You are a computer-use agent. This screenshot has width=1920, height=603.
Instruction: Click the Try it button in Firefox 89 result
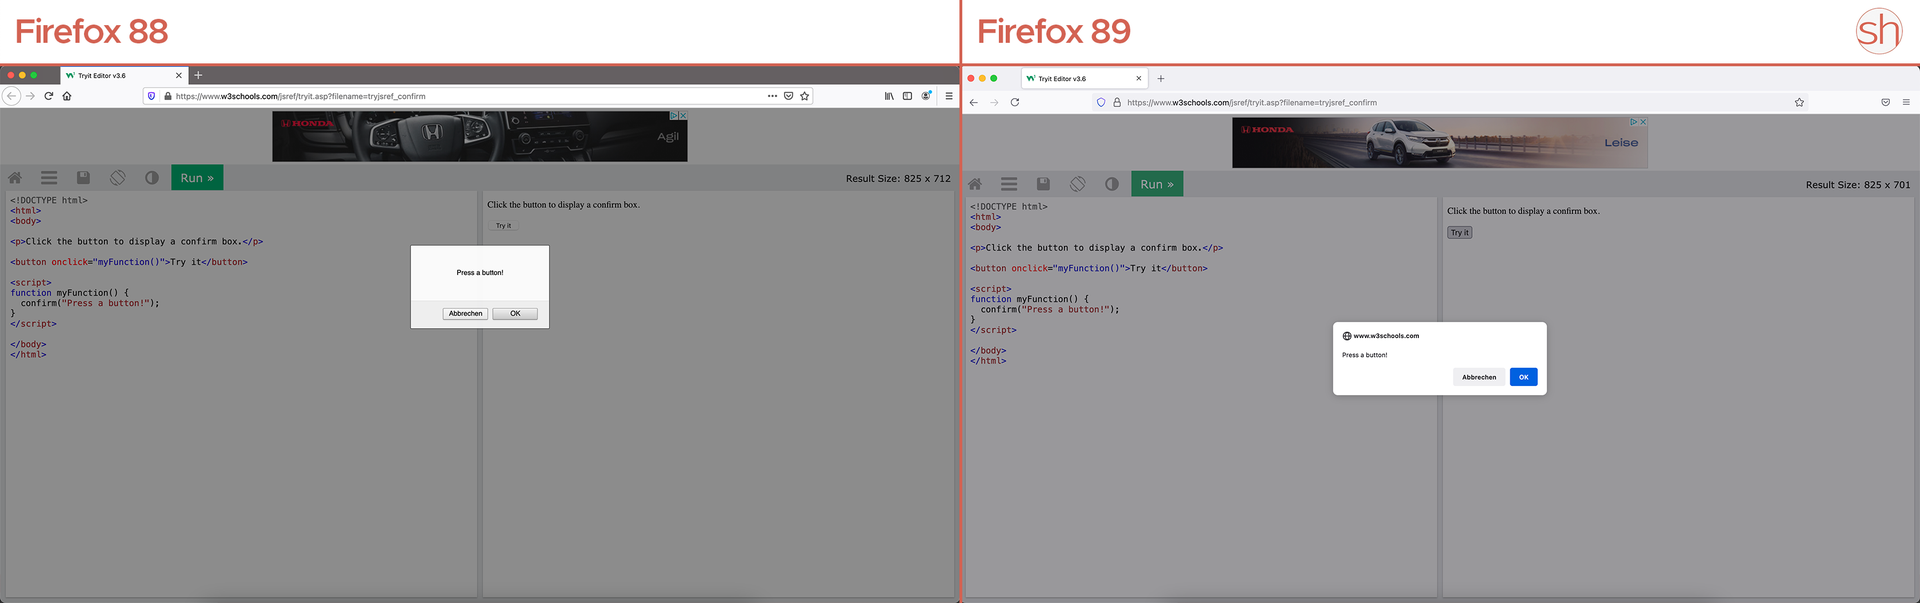click(1460, 232)
